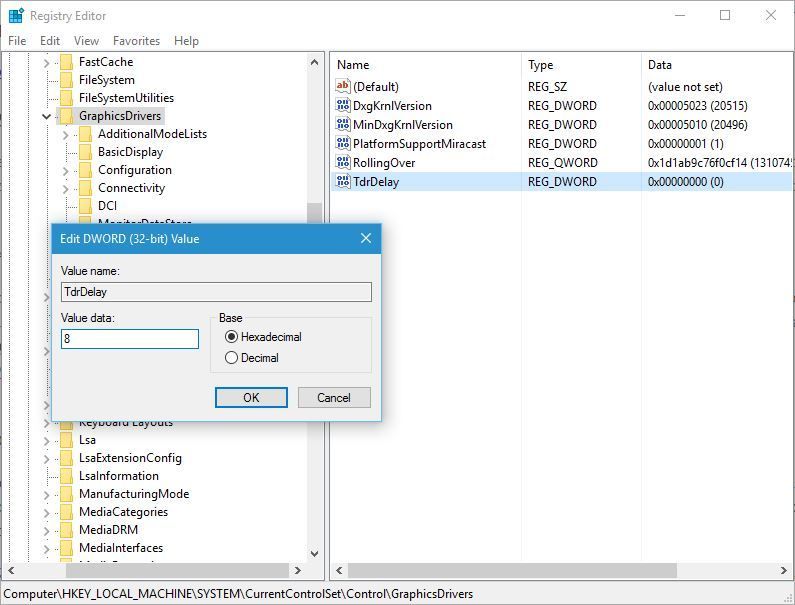Expand the Configuration tree node
795x605 pixels.
tap(65, 171)
